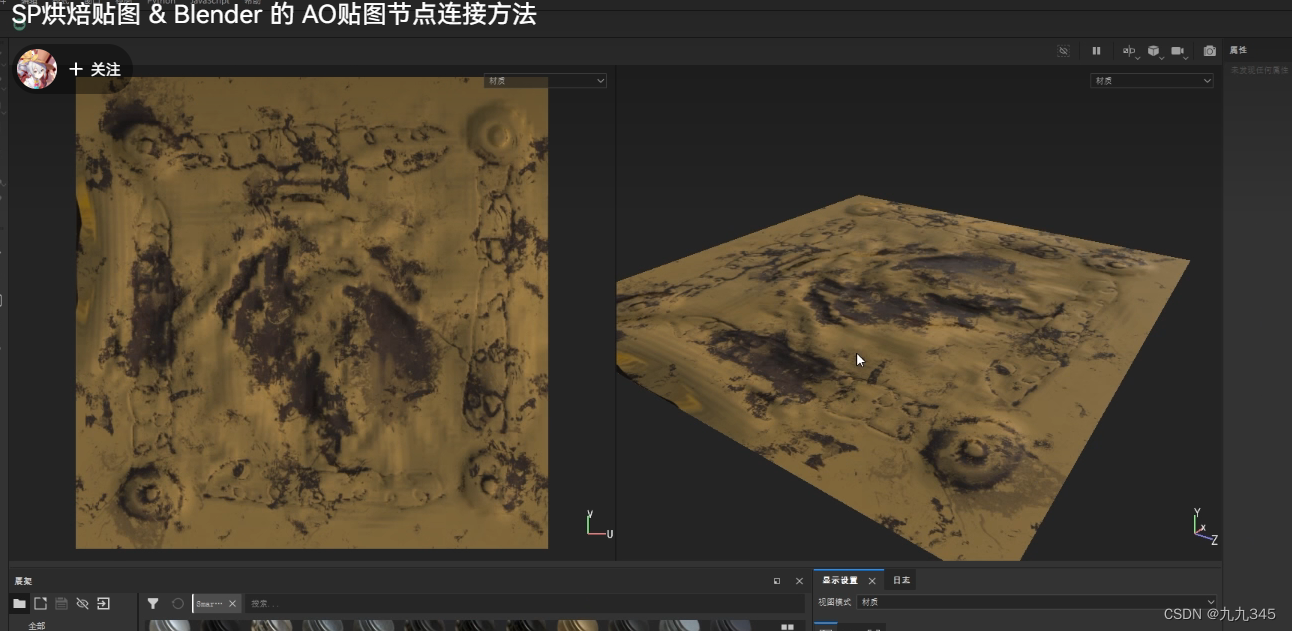Open the symmetry settings icon dropdown

coord(1129,51)
